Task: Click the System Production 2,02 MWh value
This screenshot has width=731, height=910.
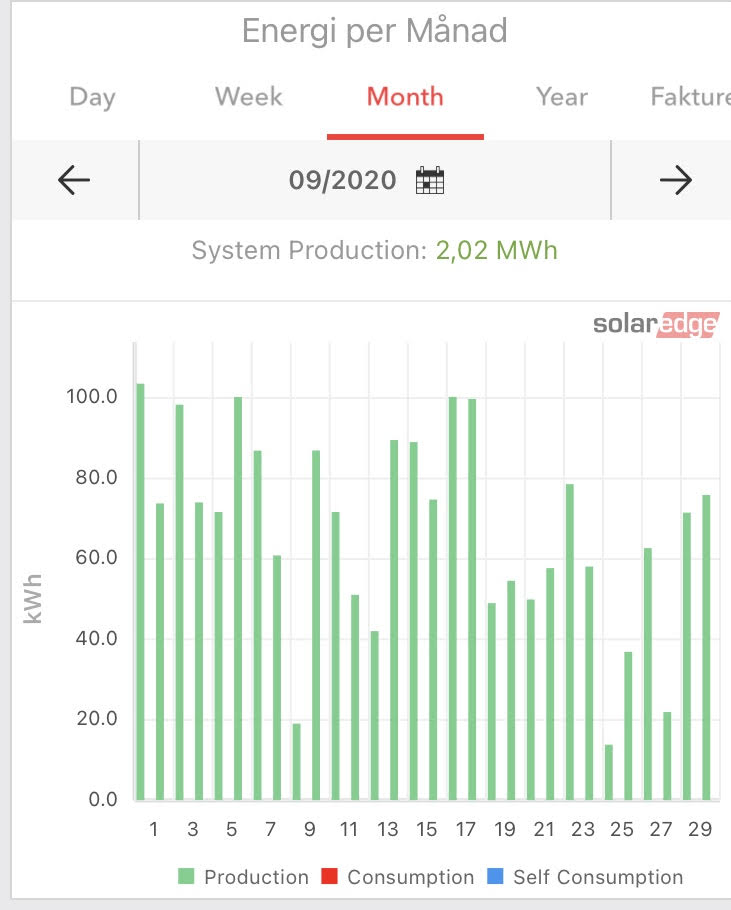Action: (x=496, y=250)
